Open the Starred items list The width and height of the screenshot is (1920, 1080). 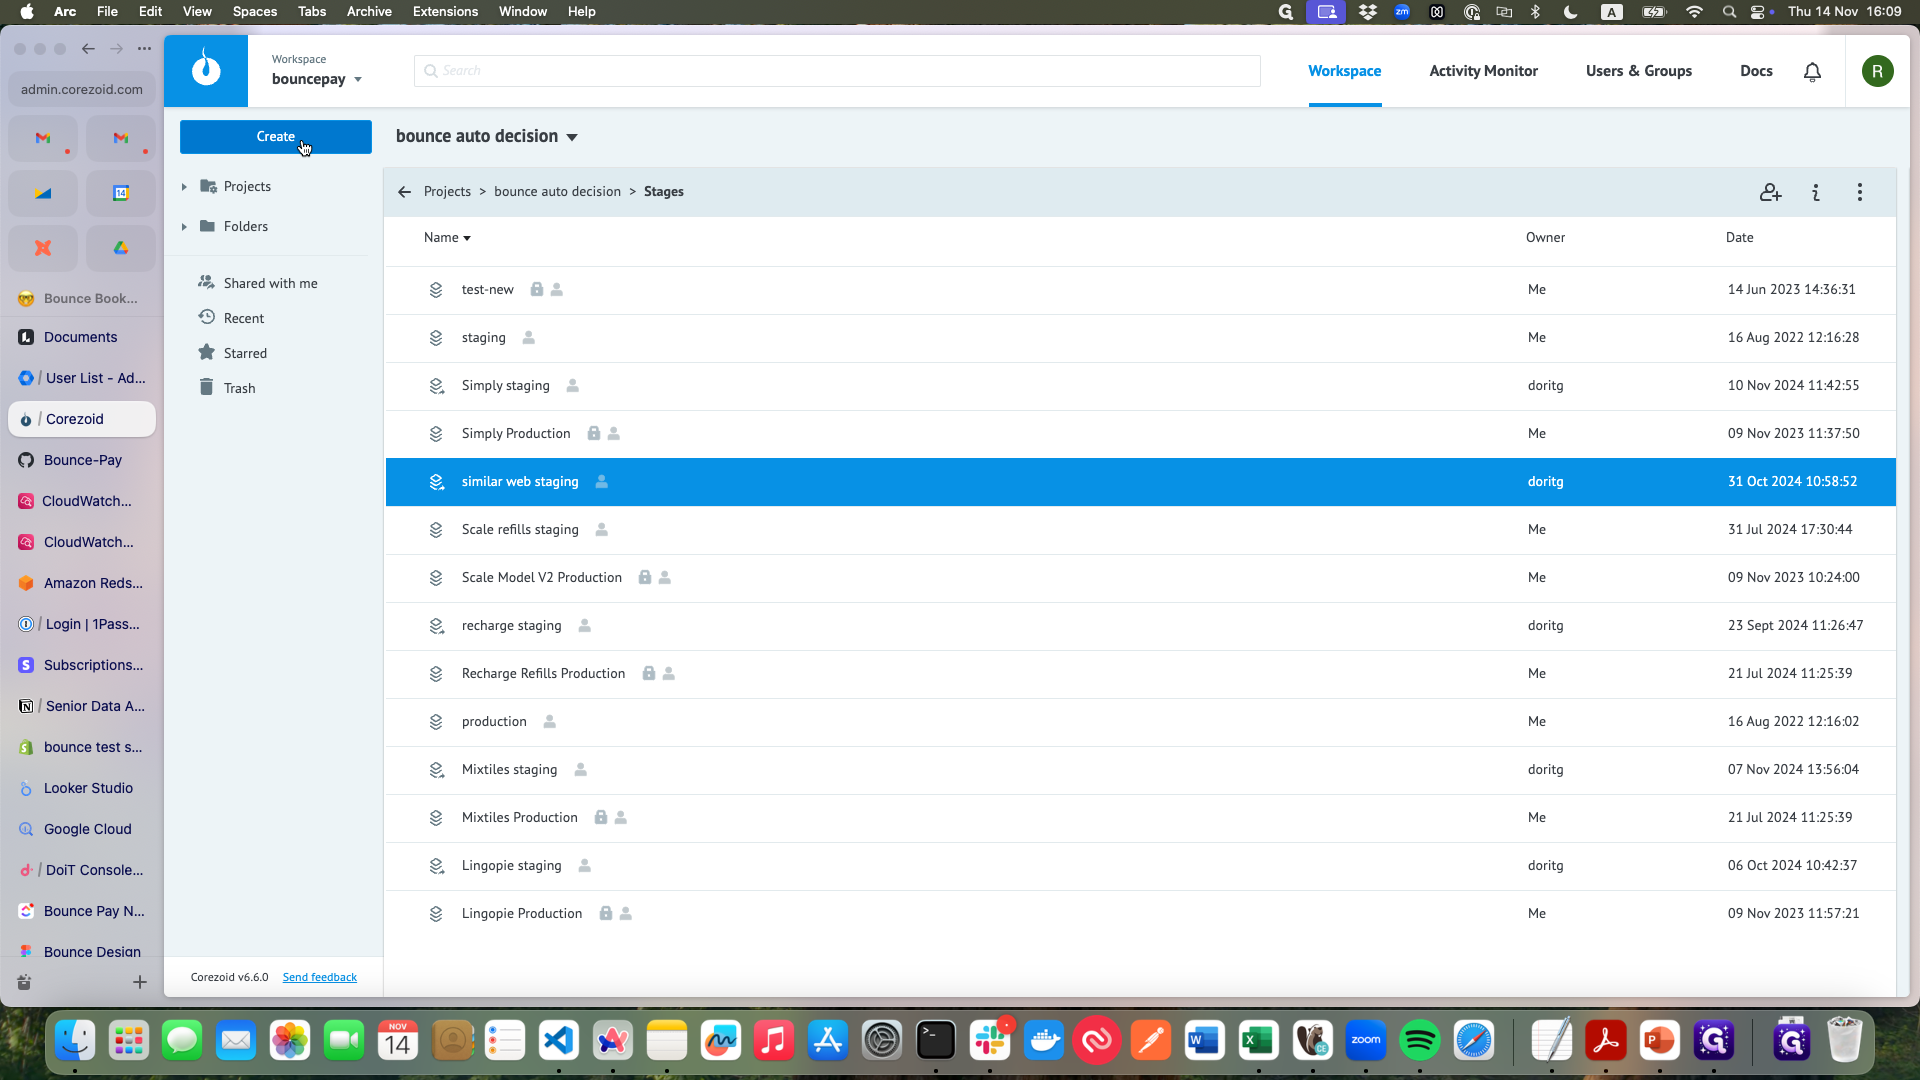click(245, 353)
